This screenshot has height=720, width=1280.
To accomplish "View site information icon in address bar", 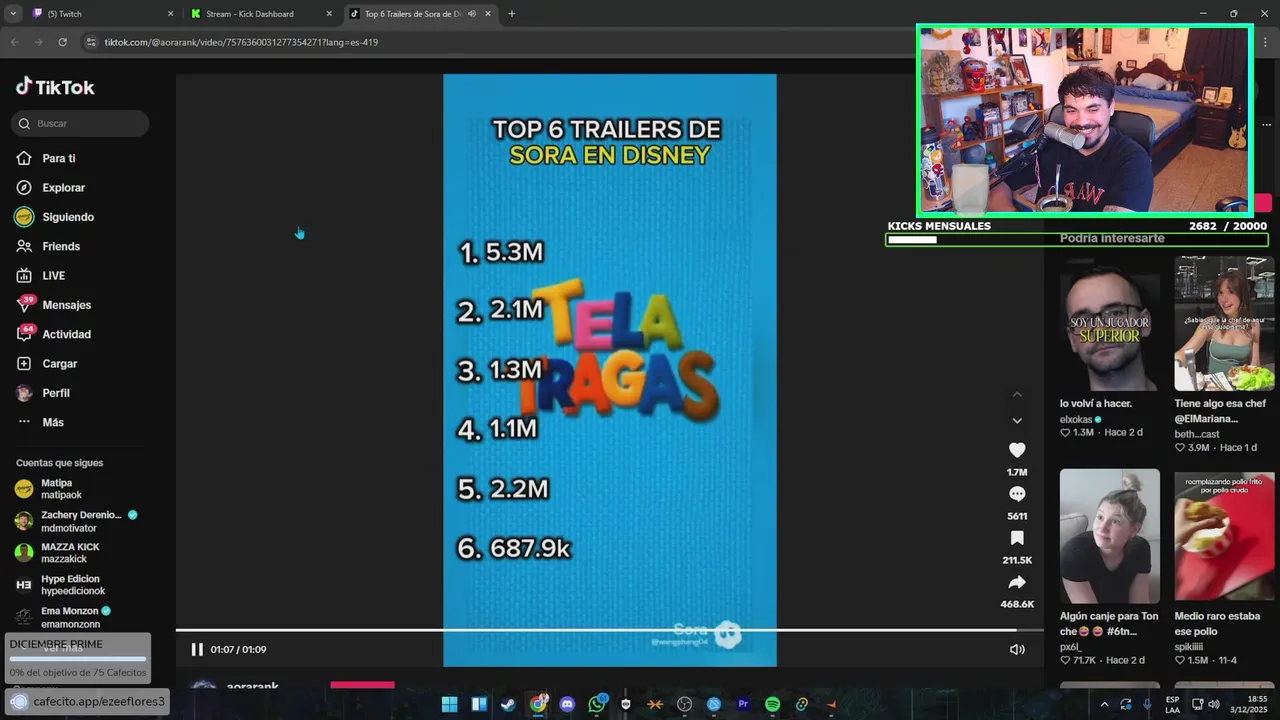I will coord(91,42).
